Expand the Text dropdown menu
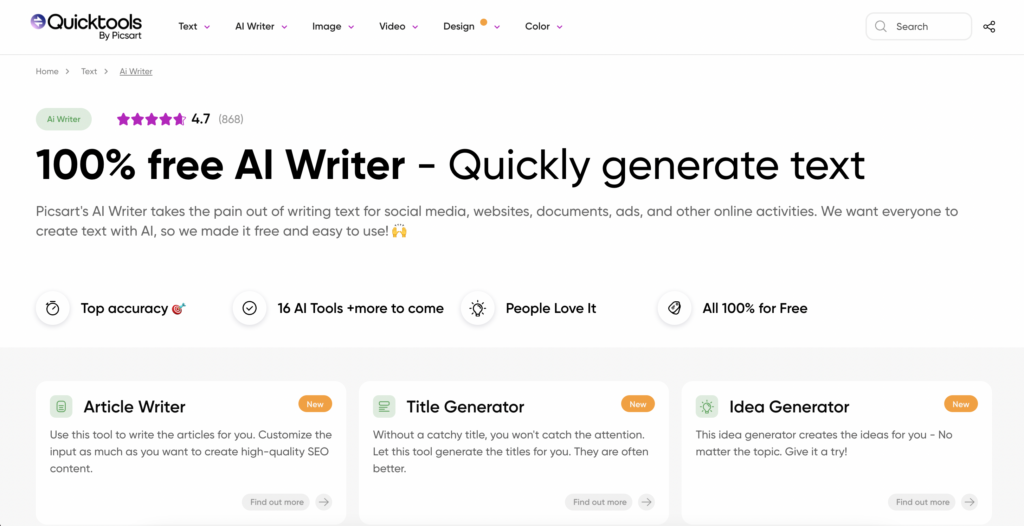 (x=194, y=27)
